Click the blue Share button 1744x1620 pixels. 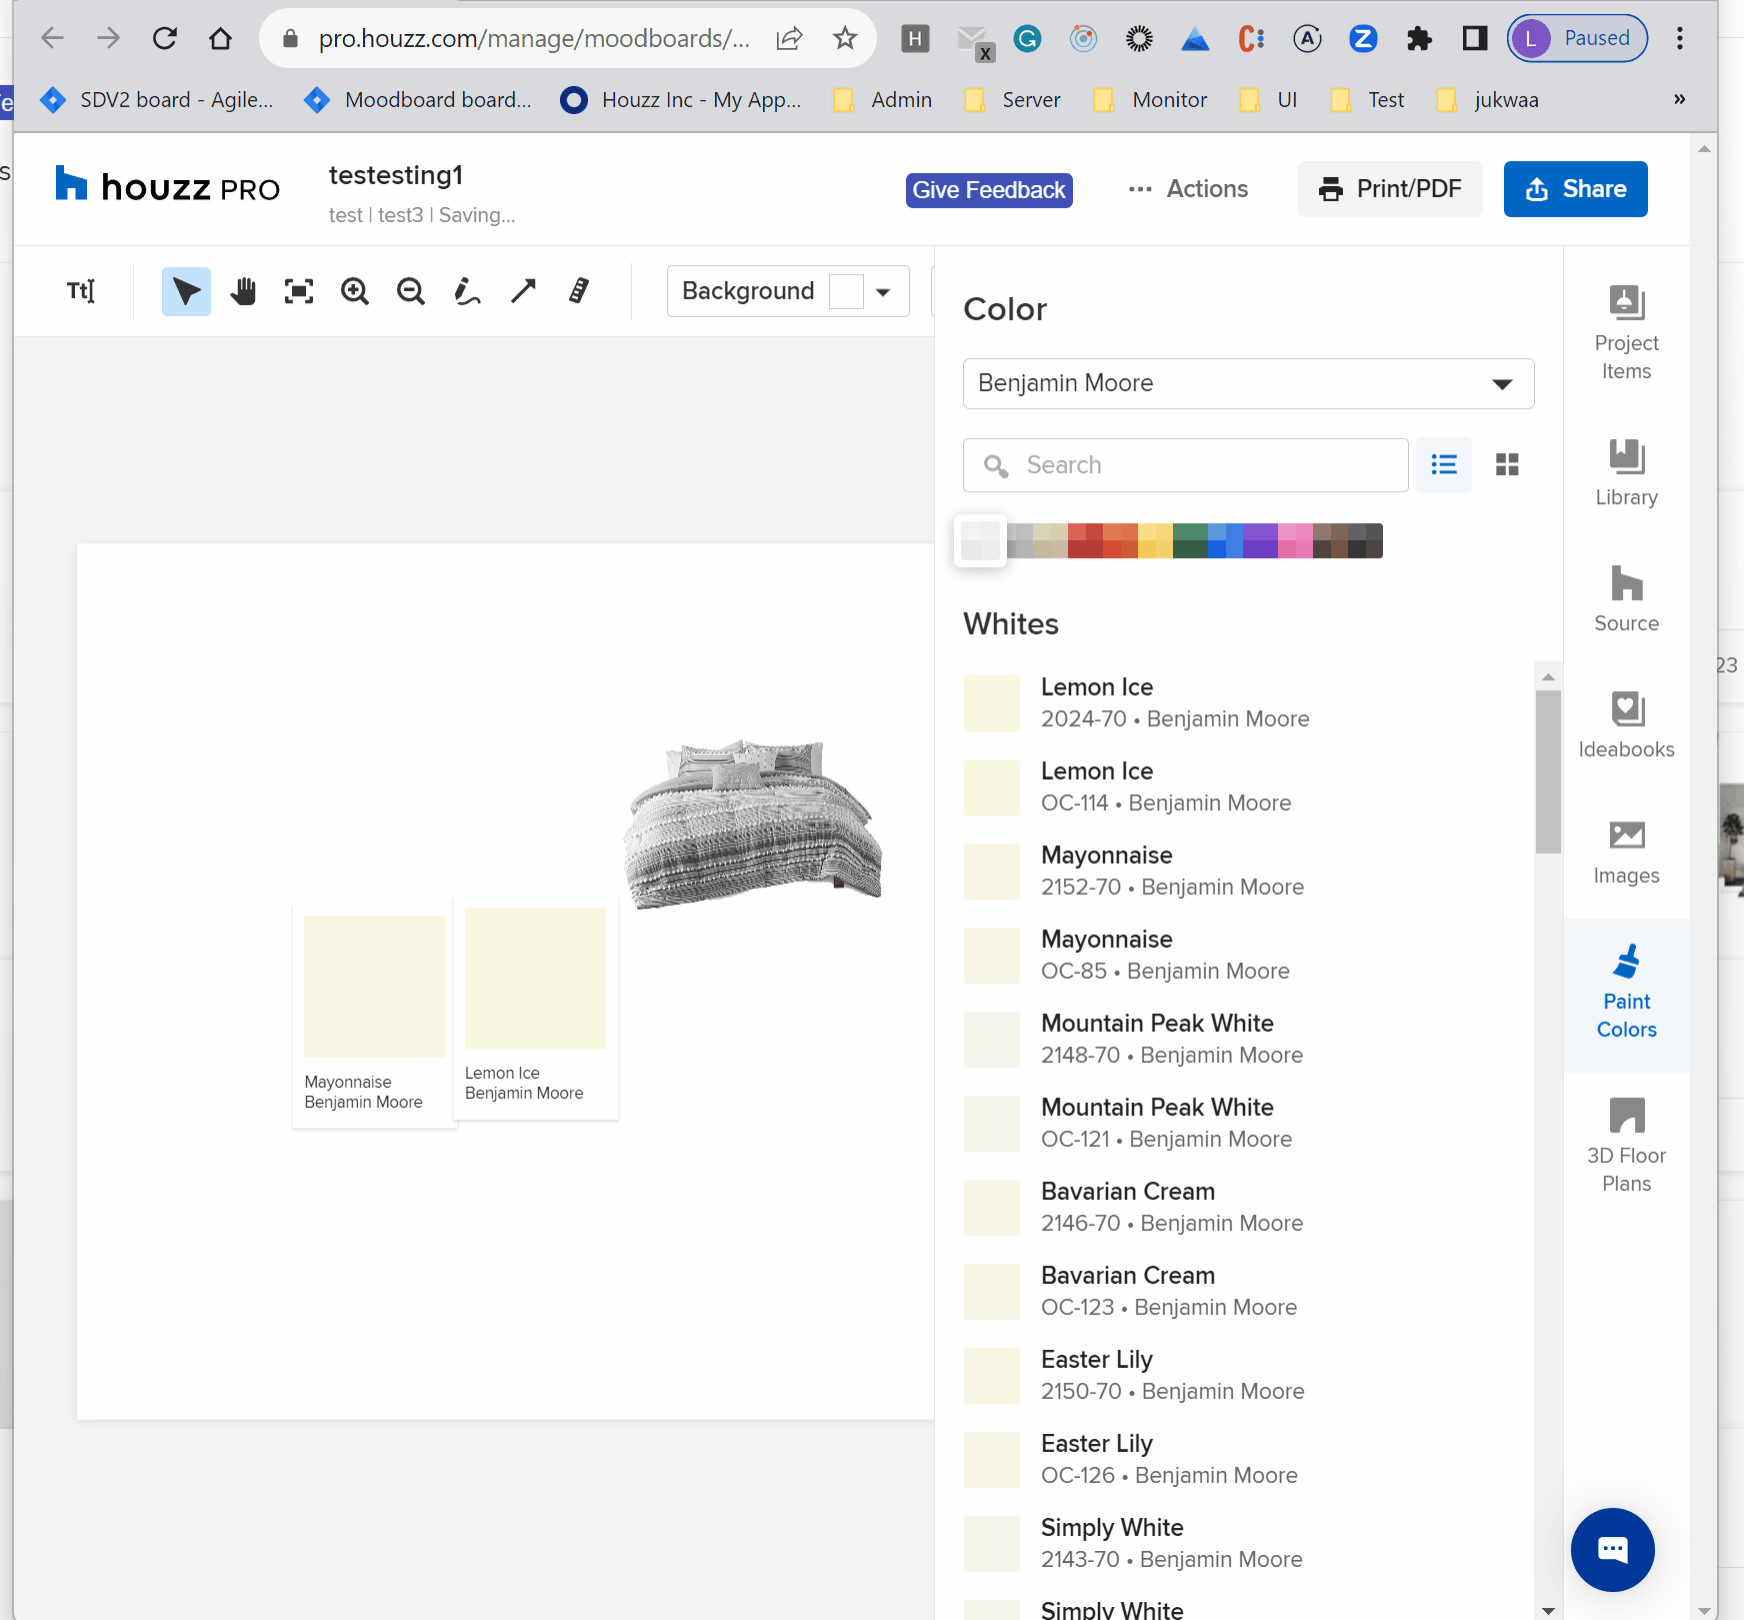1575,189
